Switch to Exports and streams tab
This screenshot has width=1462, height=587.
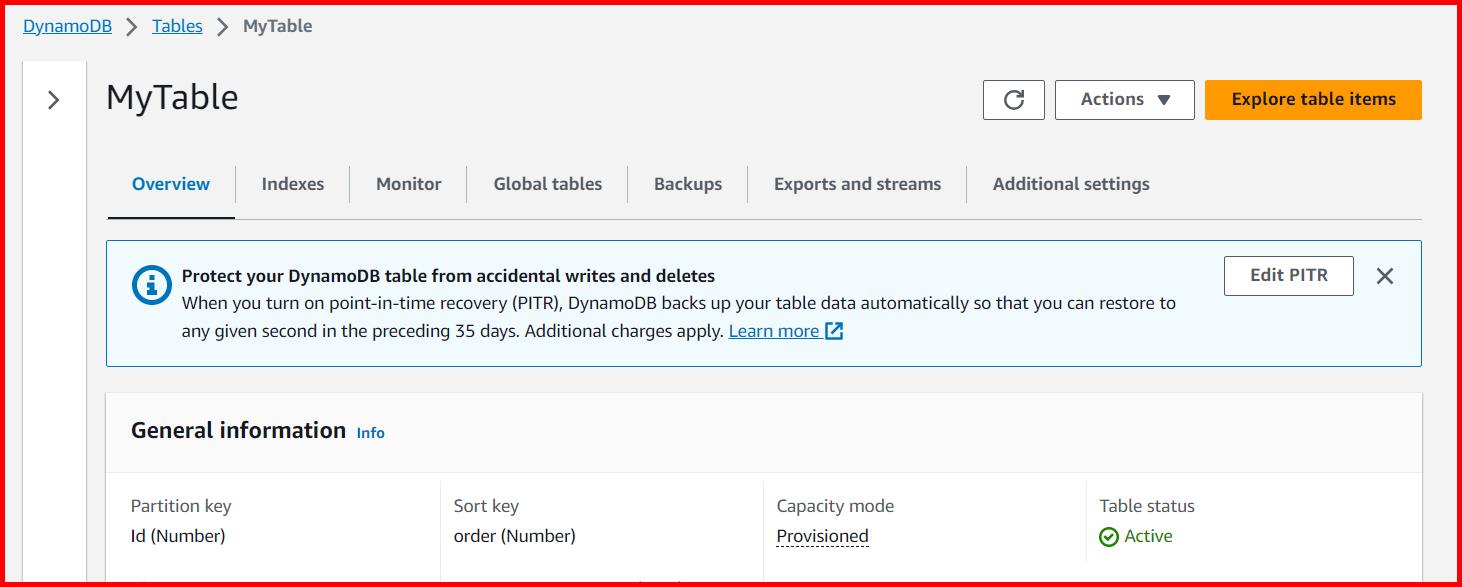coord(856,183)
